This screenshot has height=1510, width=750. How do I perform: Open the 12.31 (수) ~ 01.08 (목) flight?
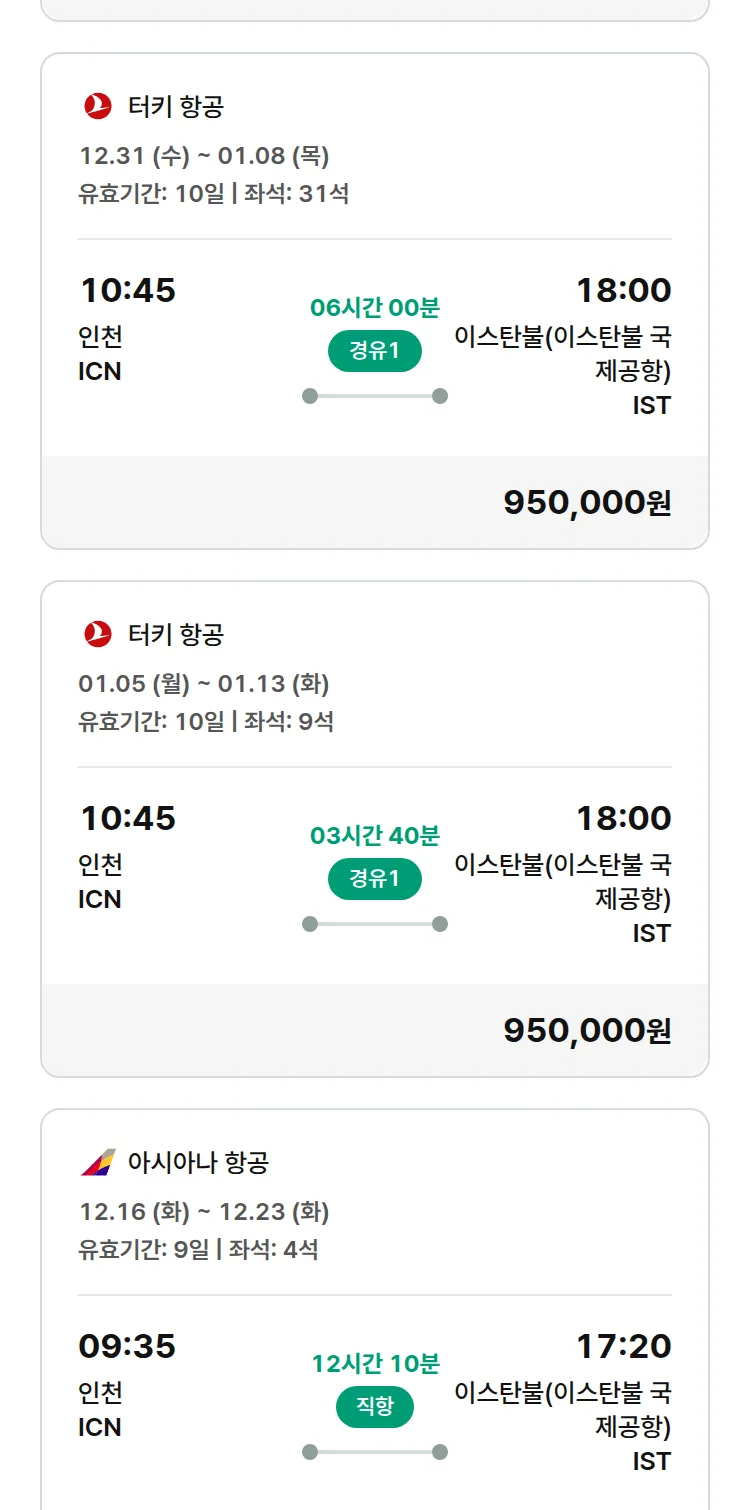pos(204,156)
